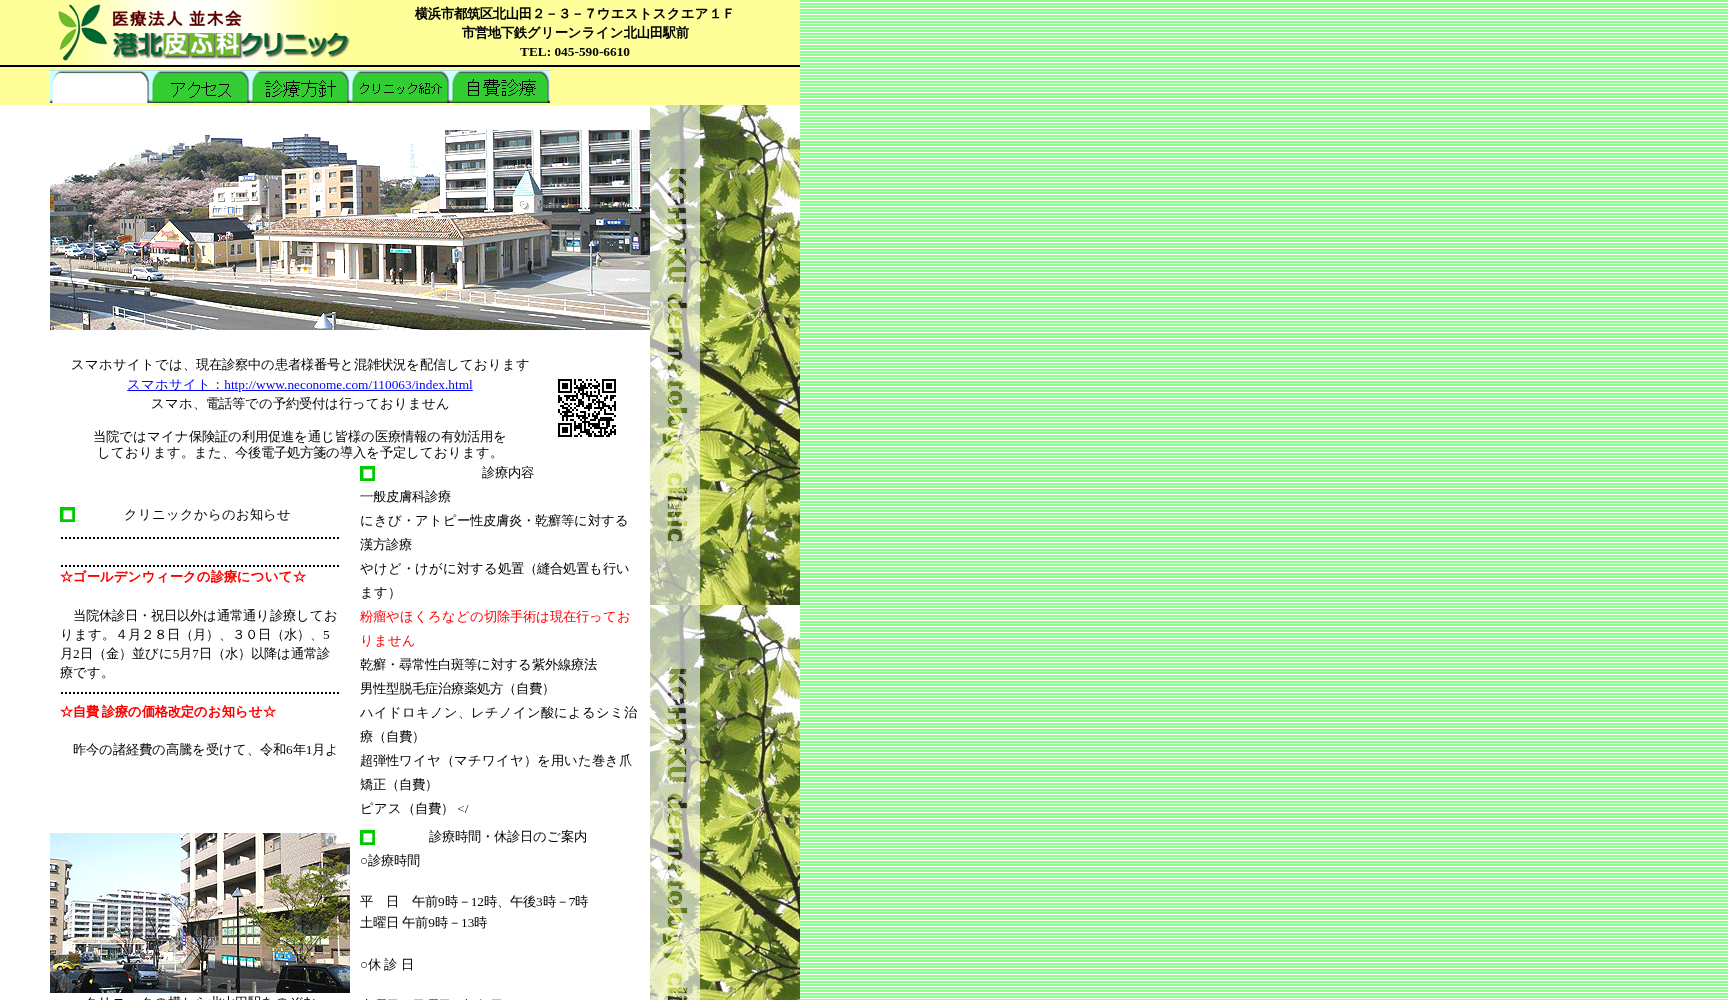The height and width of the screenshot is (1000, 1728).
Task: Open the スマホサイト neconome.com link
Action: click(299, 385)
